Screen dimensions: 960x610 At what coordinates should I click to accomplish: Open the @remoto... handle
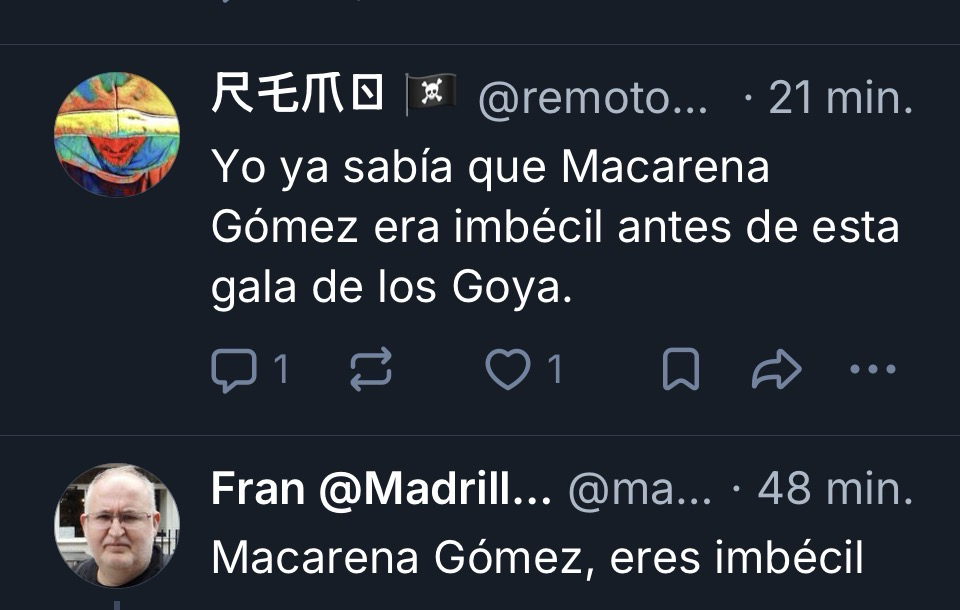[594, 98]
